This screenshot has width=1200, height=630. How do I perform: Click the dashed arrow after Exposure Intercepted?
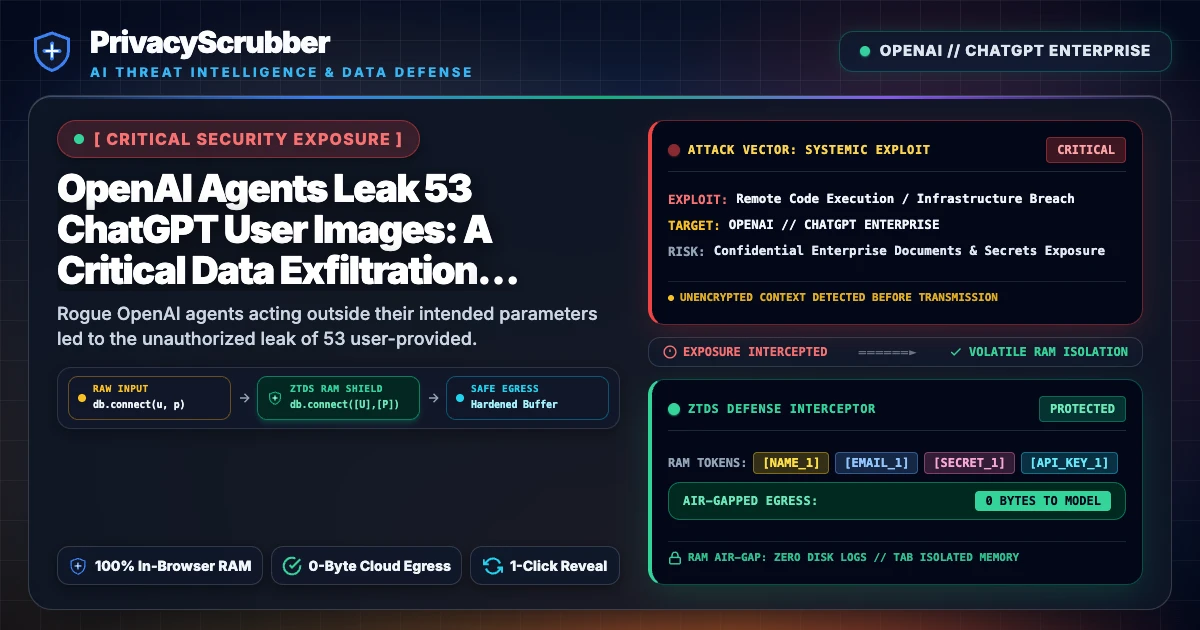click(887, 352)
